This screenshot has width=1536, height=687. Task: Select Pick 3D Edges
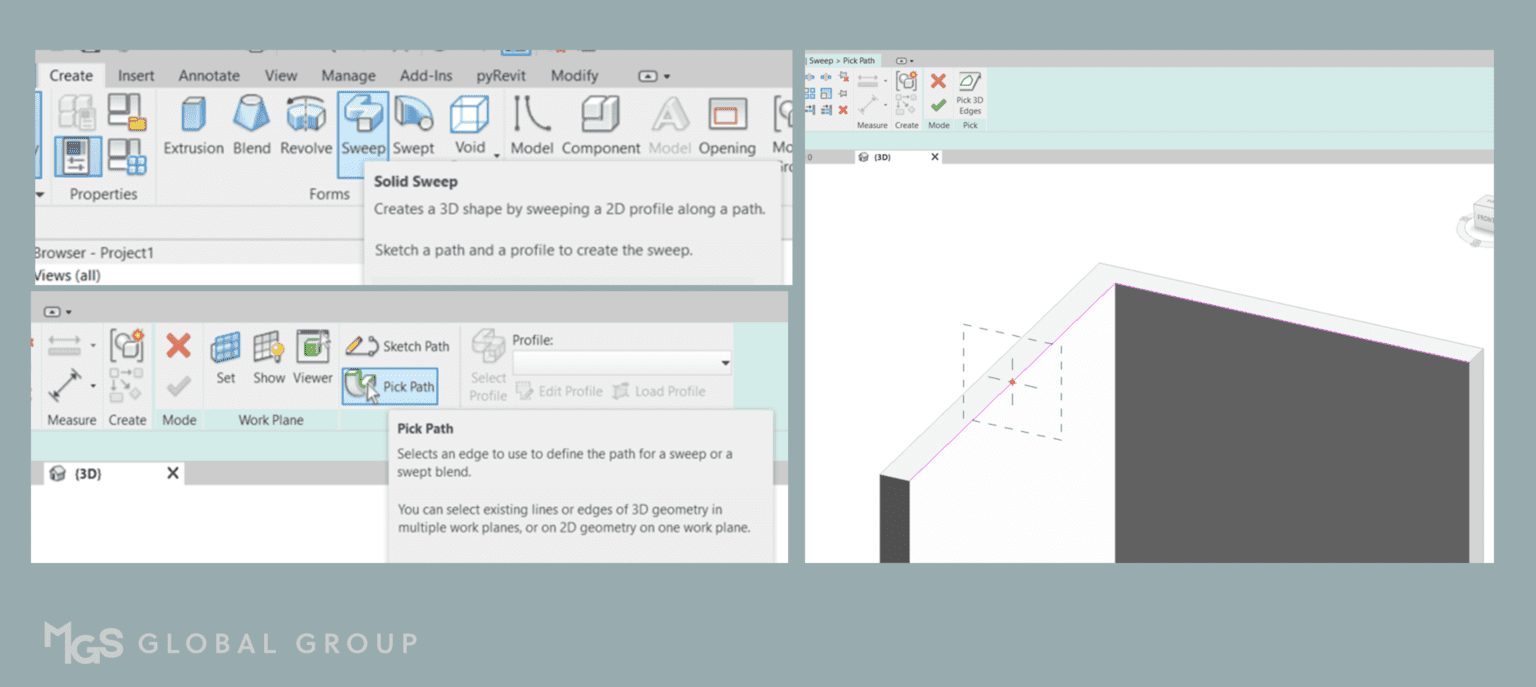(968, 92)
